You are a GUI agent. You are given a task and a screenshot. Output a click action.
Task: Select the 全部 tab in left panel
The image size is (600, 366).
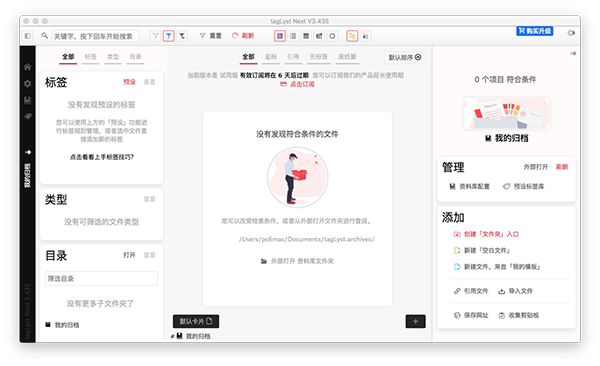tap(68, 57)
